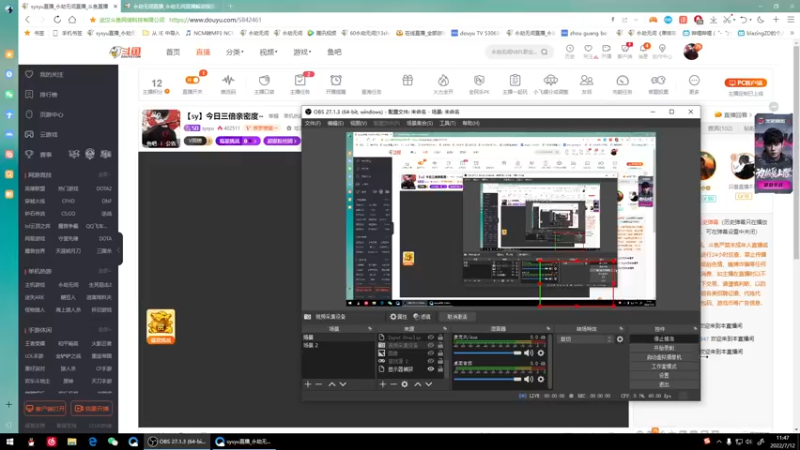Open the 开播提醒 alarm clock icon
Image resolution: width=800 pixels, height=450 pixels.
coord(336,80)
